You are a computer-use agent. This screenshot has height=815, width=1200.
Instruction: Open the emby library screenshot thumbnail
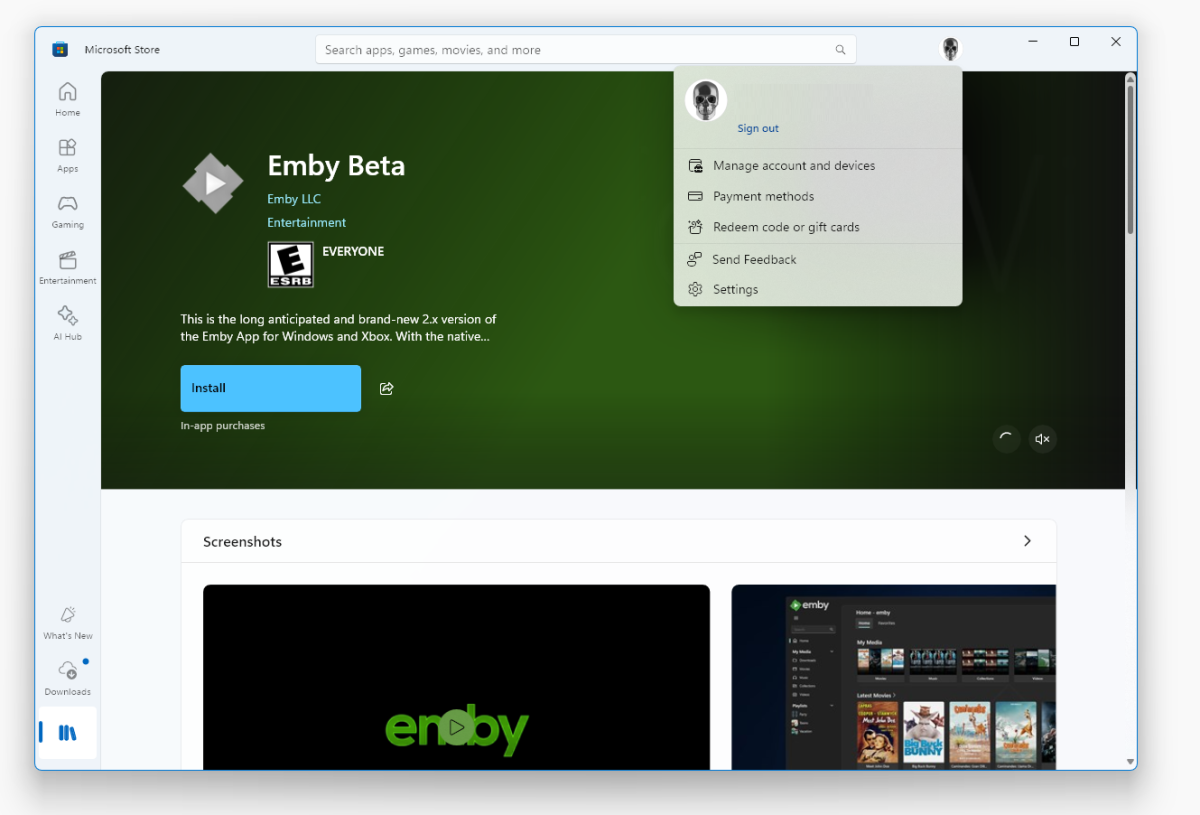[894, 677]
